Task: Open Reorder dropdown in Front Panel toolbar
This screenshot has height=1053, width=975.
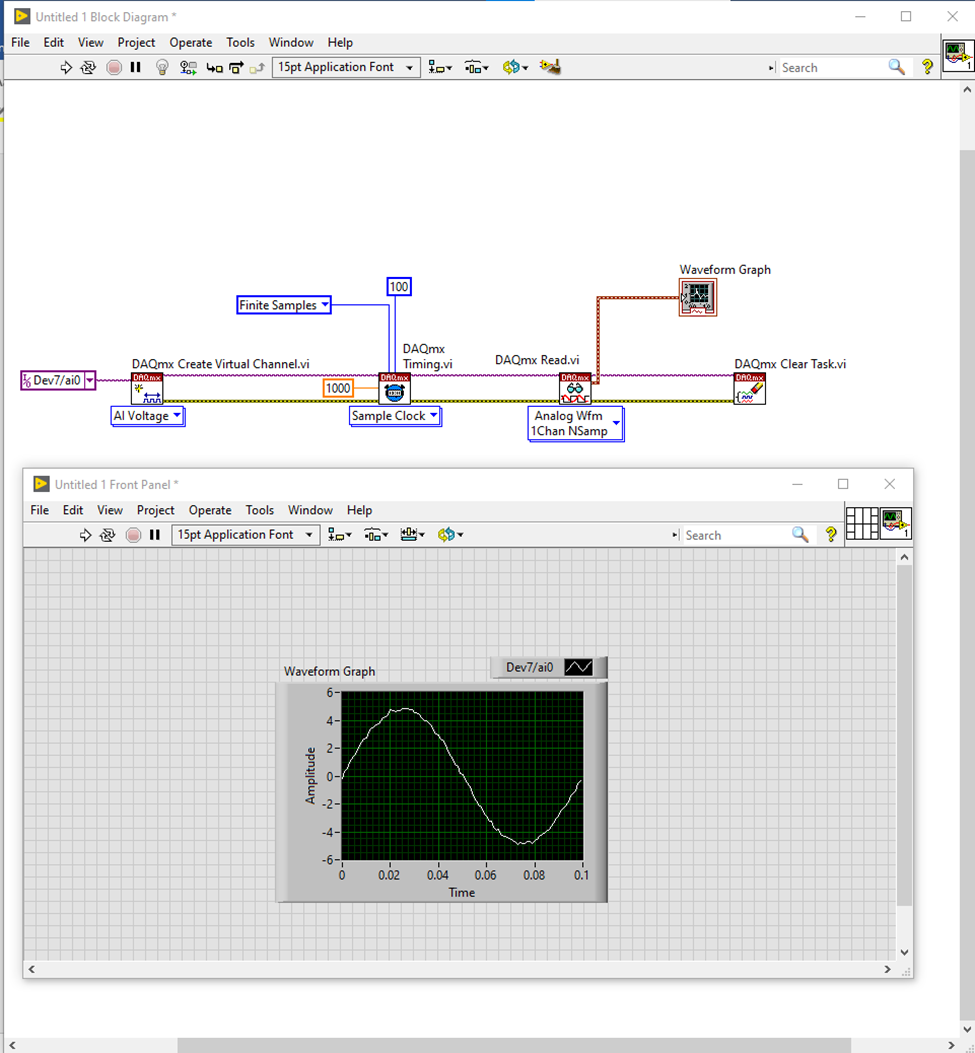Action: [451, 535]
